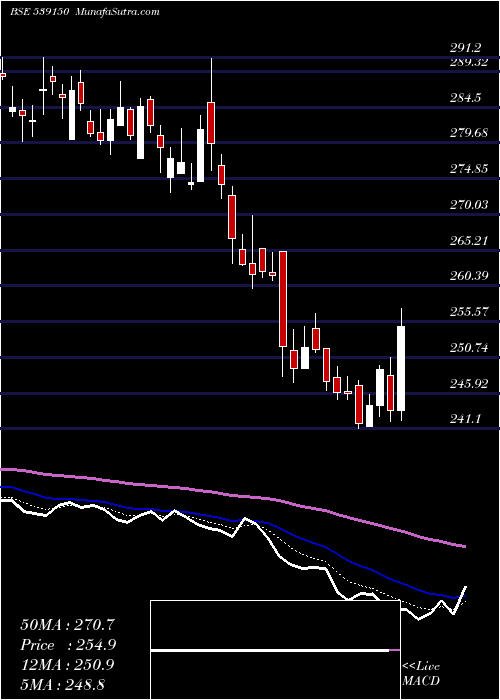Click the 291.2 price axis label
This screenshot has width=500, height=700.
[466, 48]
